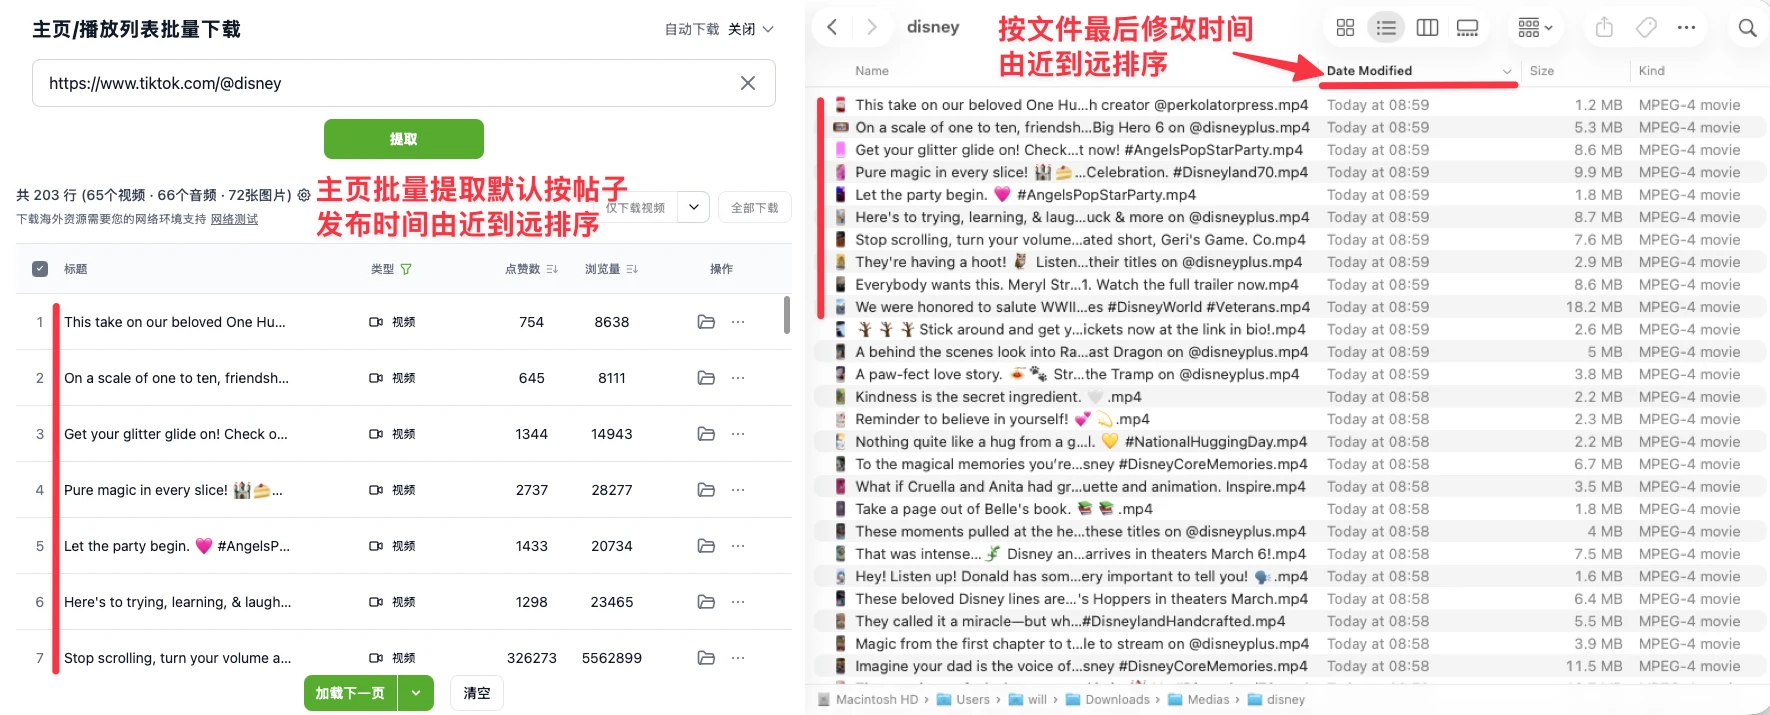Toggle the select-all checkbox in table header
The height and width of the screenshot is (715, 1770).
pos(40,269)
